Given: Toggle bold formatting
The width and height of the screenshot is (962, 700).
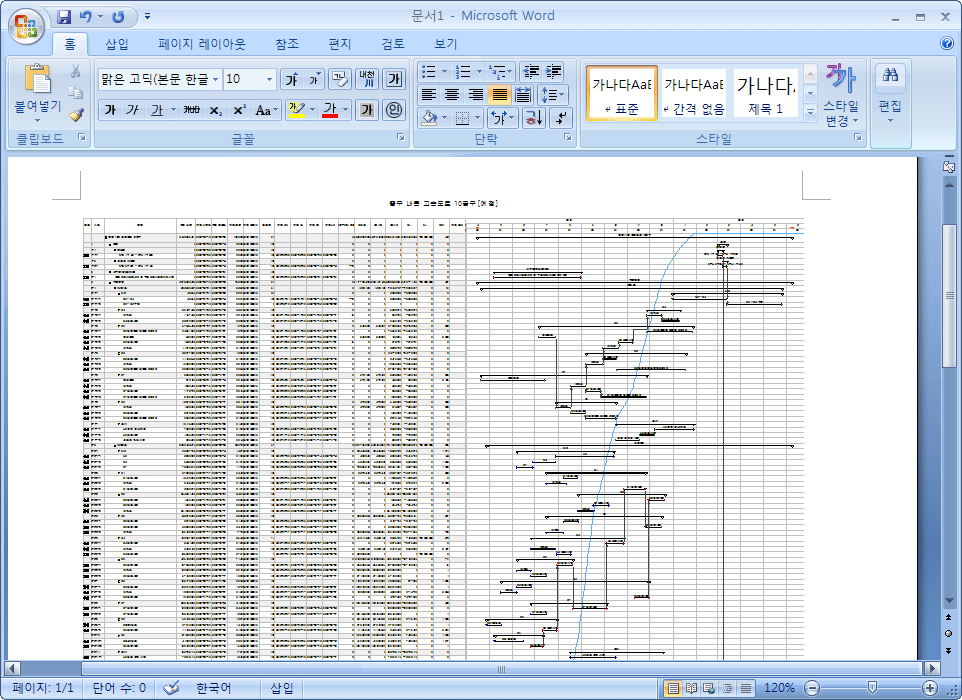Looking at the screenshot, I should (109, 110).
